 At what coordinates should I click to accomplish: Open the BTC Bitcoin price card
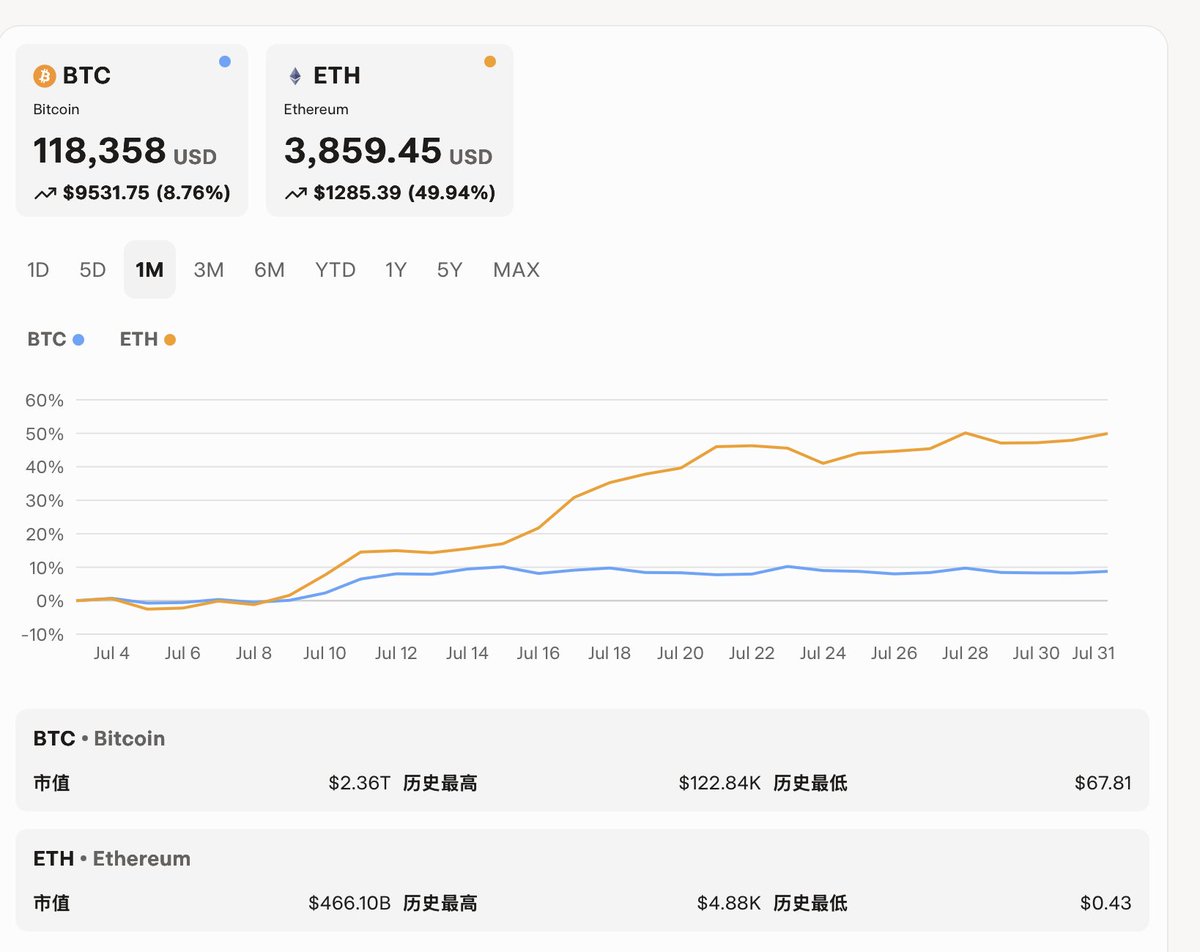(132, 130)
